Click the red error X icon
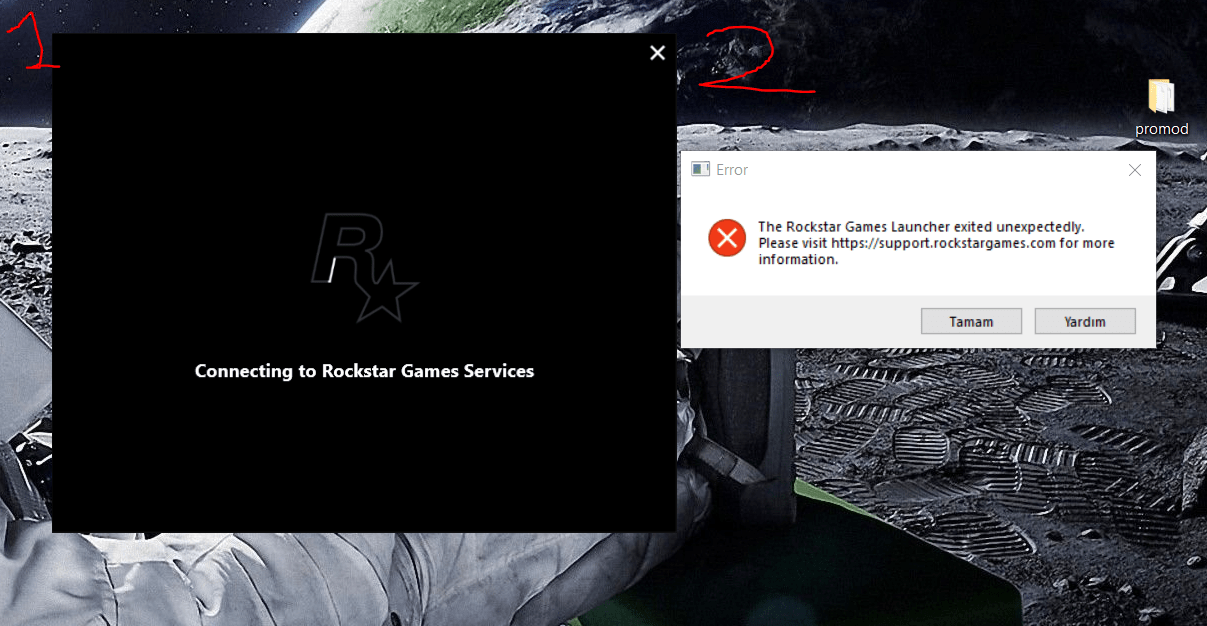1207x626 pixels. (727, 238)
